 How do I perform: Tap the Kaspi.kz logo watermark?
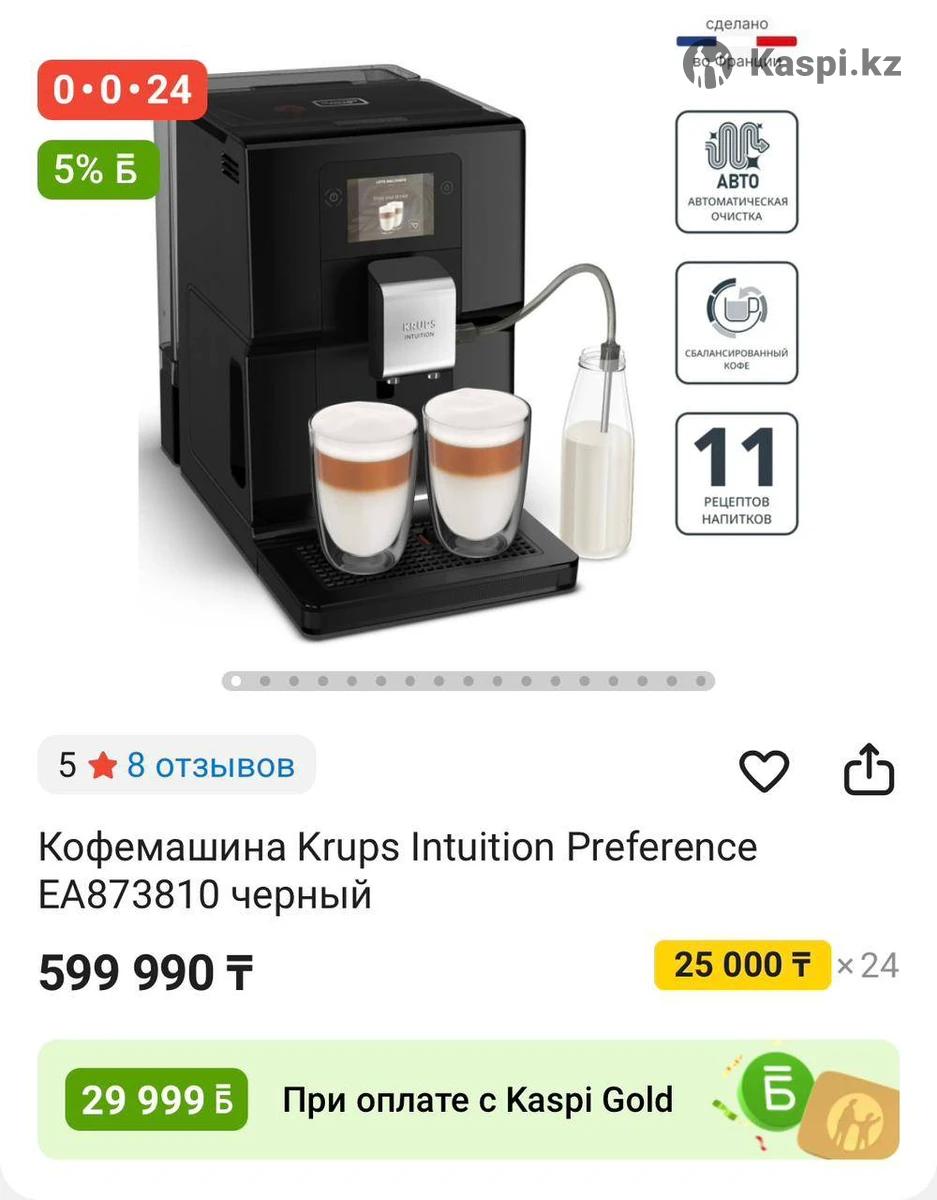point(793,64)
